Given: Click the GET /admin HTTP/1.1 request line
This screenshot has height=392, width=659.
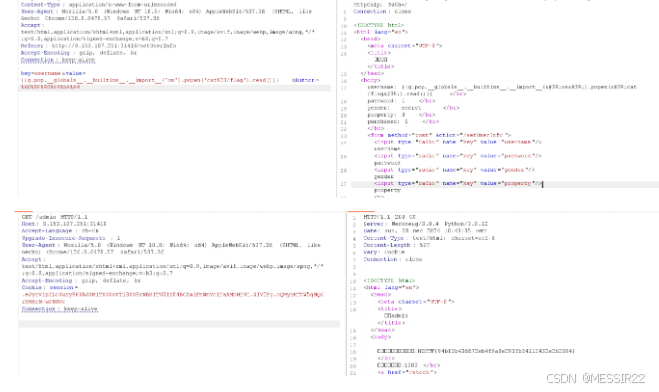Looking at the screenshot, I should coord(55,217).
